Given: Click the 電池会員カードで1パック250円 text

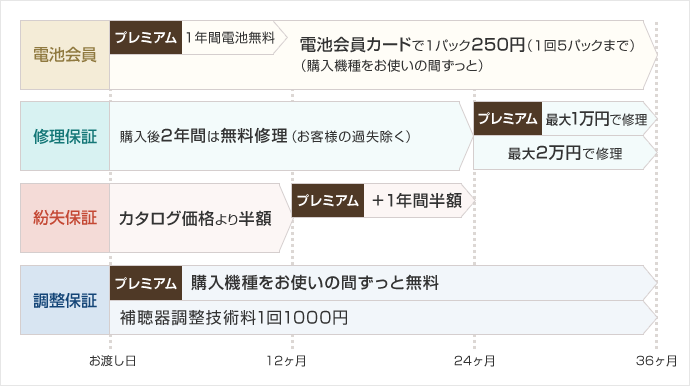Looking at the screenshot, I should 412,44.
